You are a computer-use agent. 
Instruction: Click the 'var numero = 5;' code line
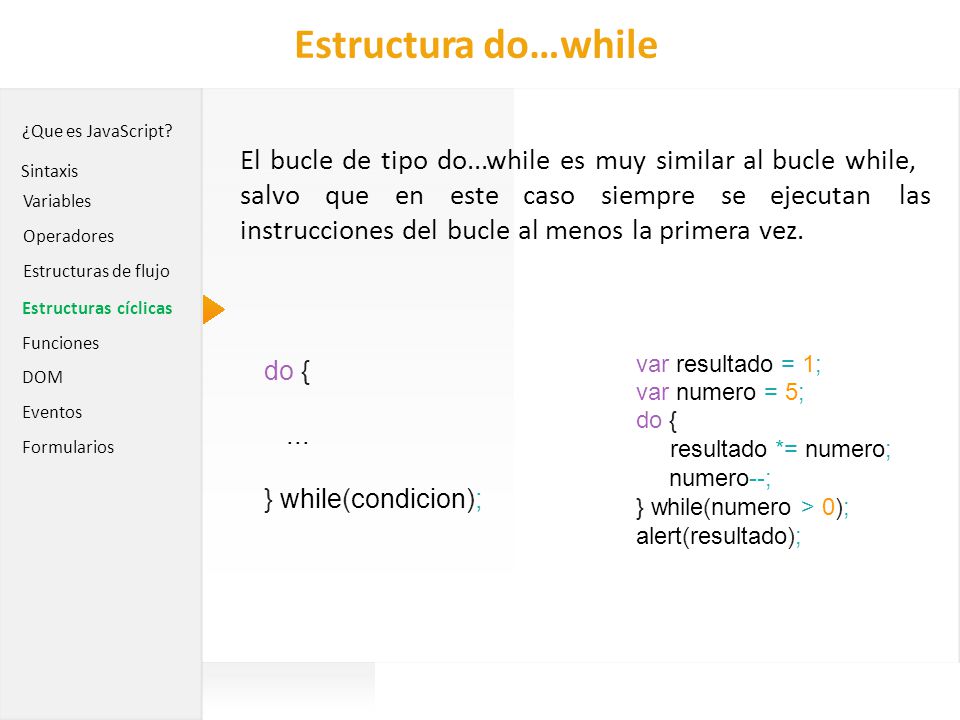pyautogui.click(x=719, y=392)
